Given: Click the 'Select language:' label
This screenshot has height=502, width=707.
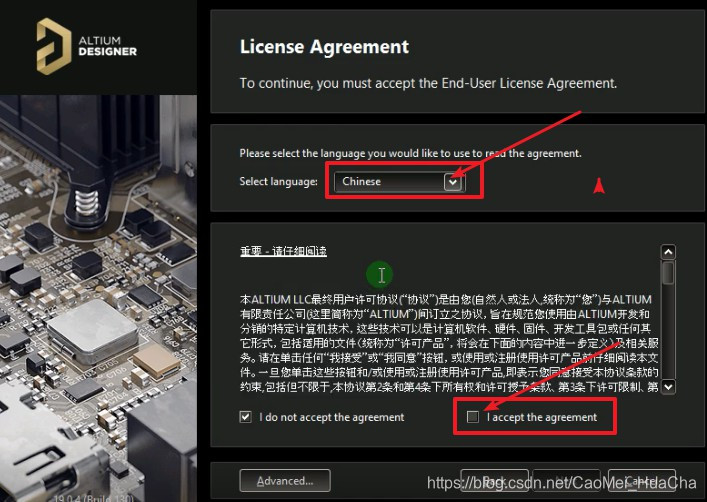Looking at the screenshot, I should (x=279, y=182).
